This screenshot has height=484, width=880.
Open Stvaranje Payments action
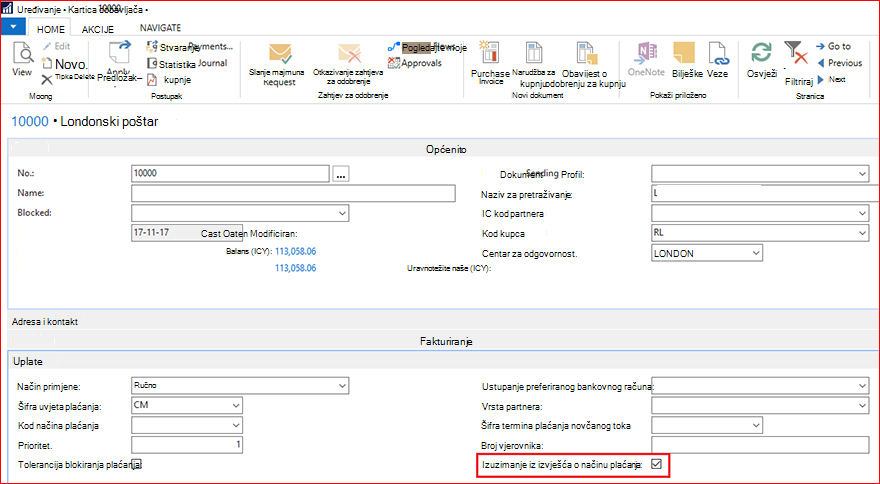(189, 47)
